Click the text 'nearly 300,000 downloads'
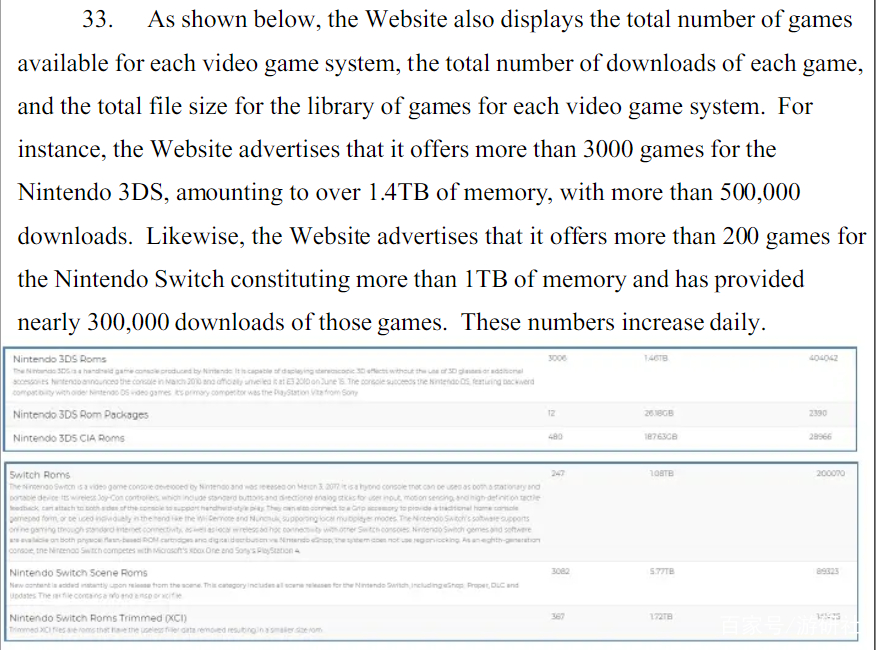This screenshot has width=876, height=650. (x=151, y=322)
